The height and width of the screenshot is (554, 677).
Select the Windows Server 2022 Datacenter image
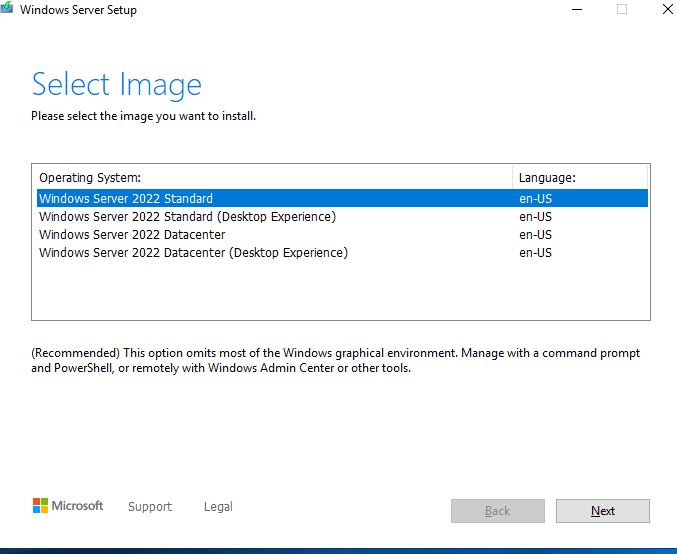tap(132, 235)
